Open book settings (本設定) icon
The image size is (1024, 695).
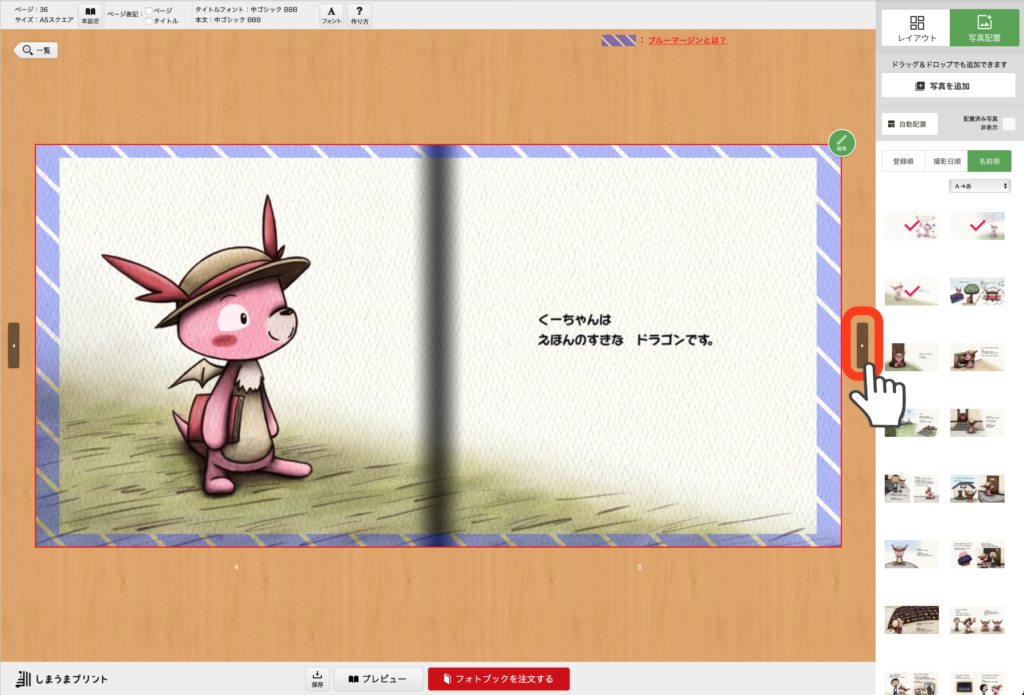point(90,15)
